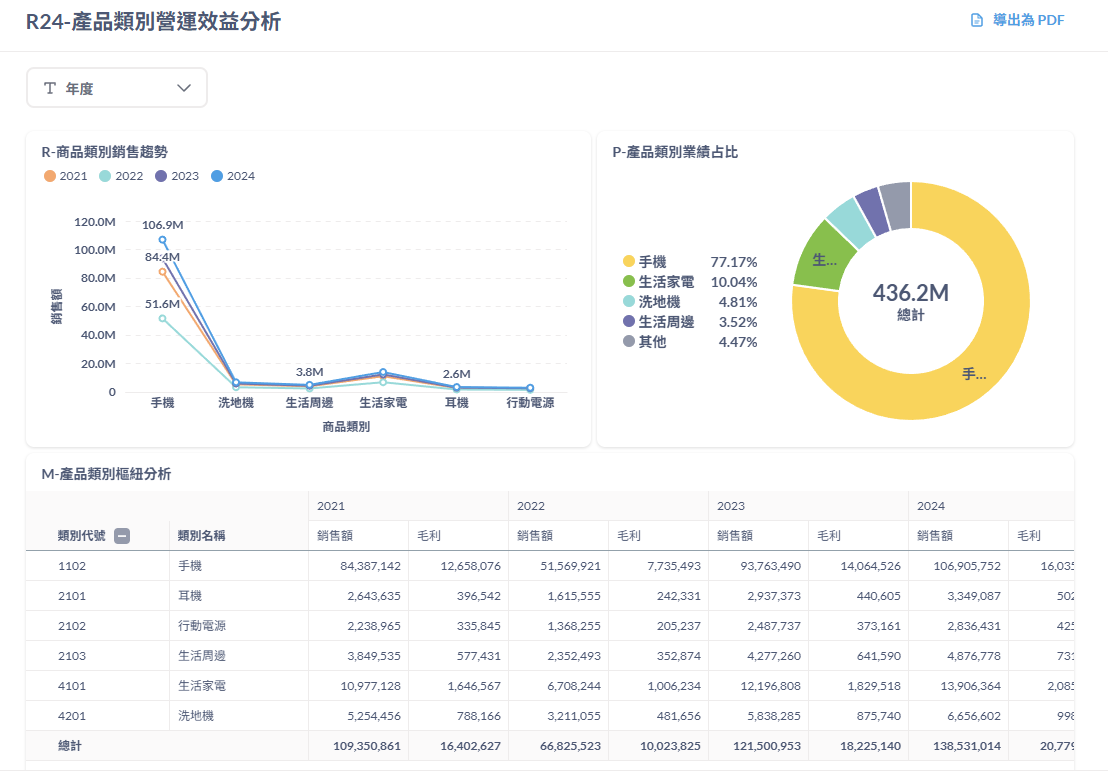Click the text type icon in 年度 filter
The height and width of the screenshot is (777, 1108).
(50, 88)
